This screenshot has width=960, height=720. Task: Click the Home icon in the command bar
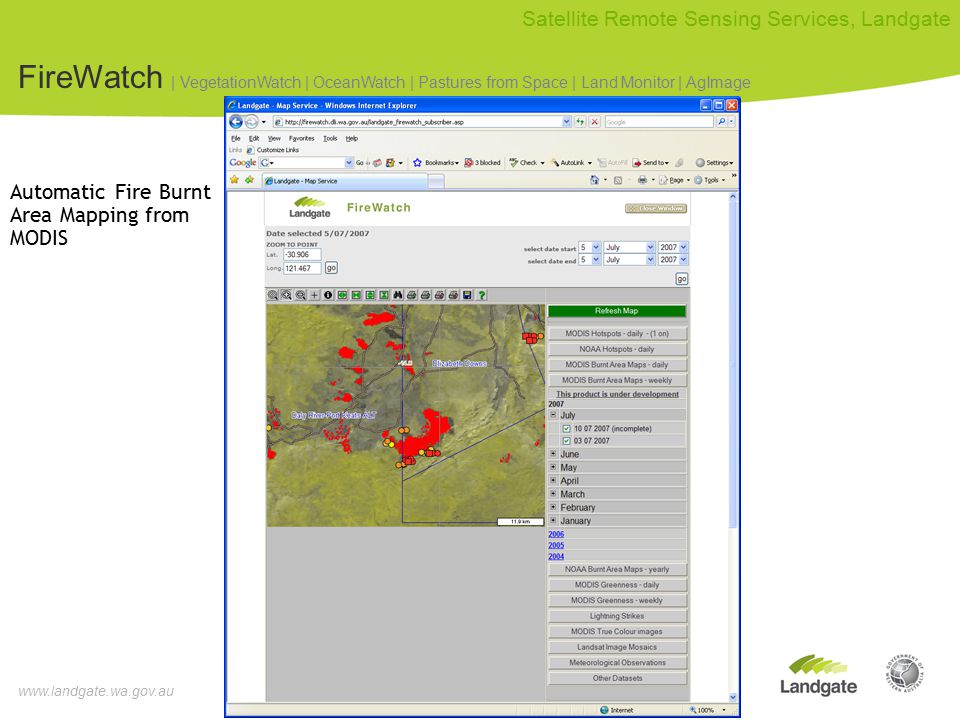pyautogui.click(x=594, y=180)
